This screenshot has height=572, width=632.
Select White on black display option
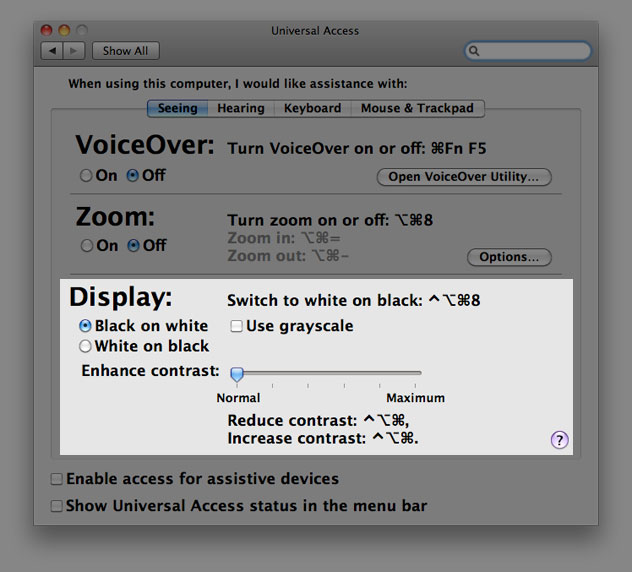tap(85, 347)
